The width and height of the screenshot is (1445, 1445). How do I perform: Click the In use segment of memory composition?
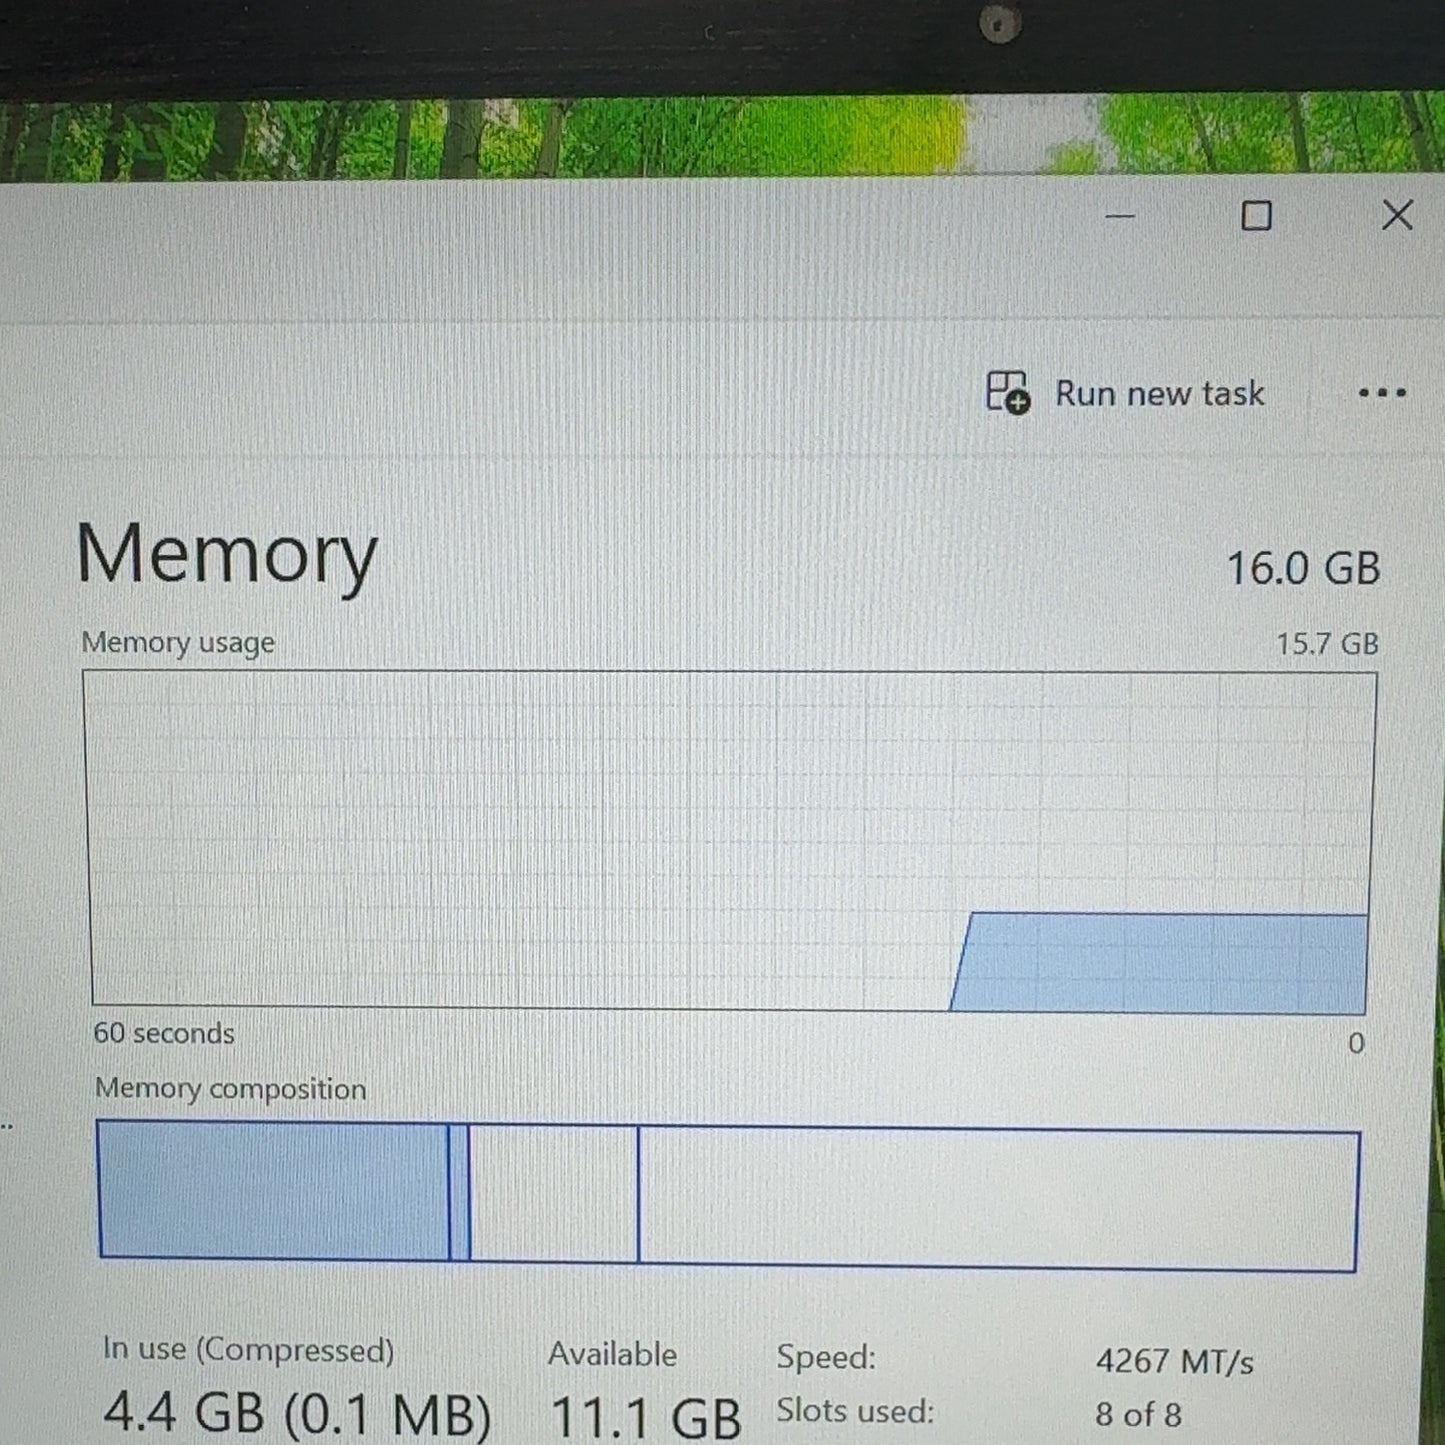click(x=273, y=1190)
